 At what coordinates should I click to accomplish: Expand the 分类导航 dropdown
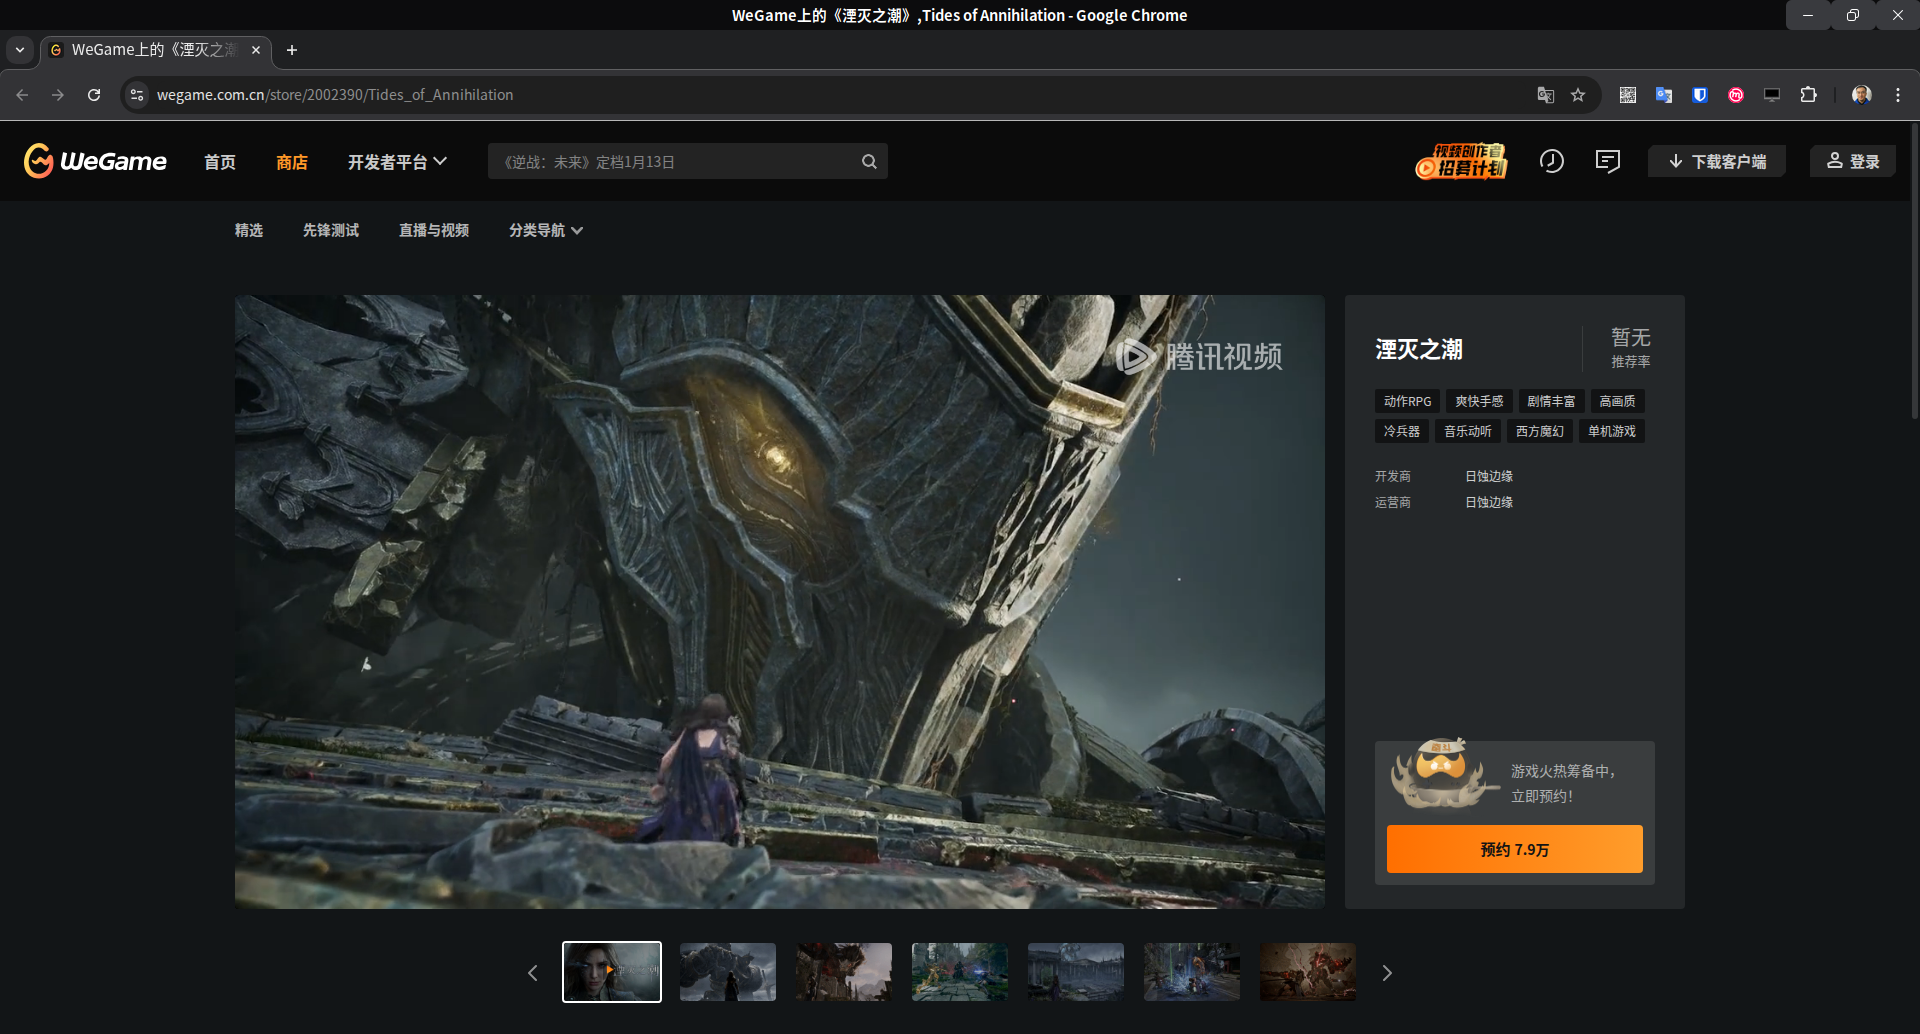coord(545,231)
